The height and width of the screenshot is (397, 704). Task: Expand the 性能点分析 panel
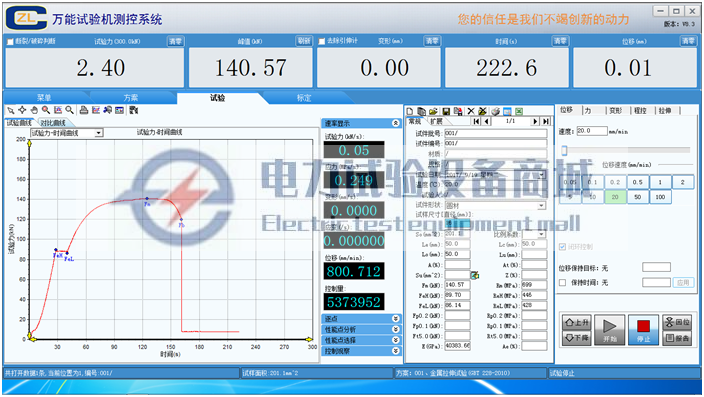click(x=362, y=329)
